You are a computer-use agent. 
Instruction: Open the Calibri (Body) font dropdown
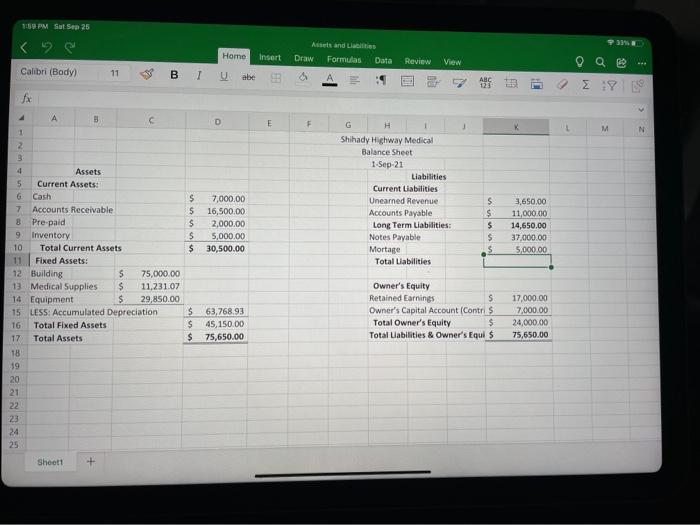click(x=56, y=72)
